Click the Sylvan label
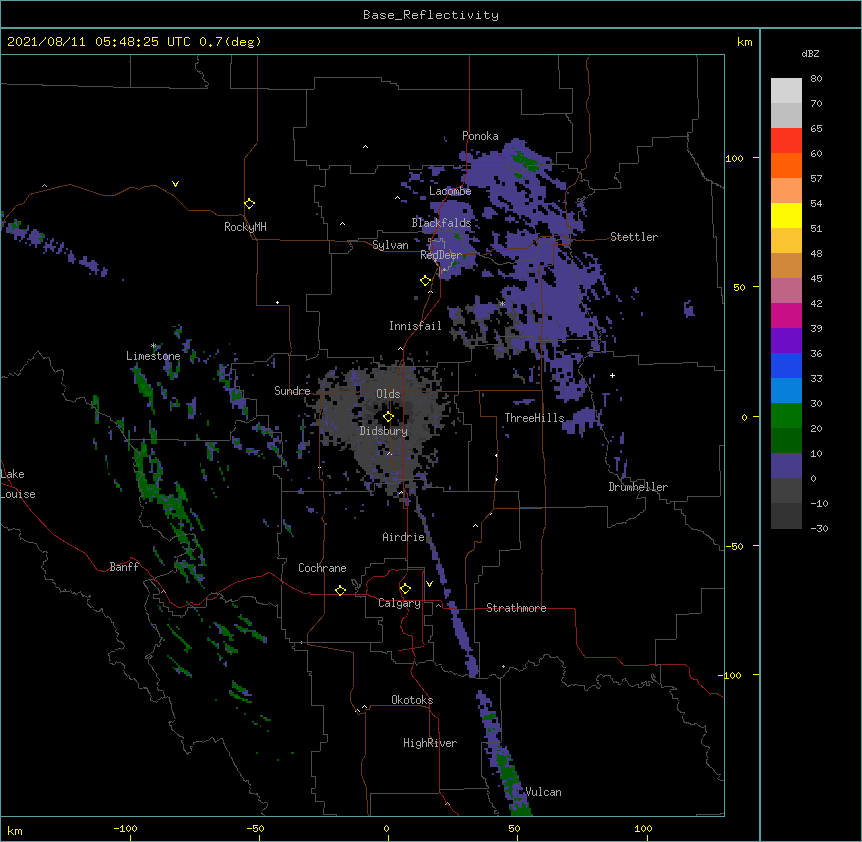Viewport: 862px width, 842px height. pyautogui.click(x=390, y=245)
